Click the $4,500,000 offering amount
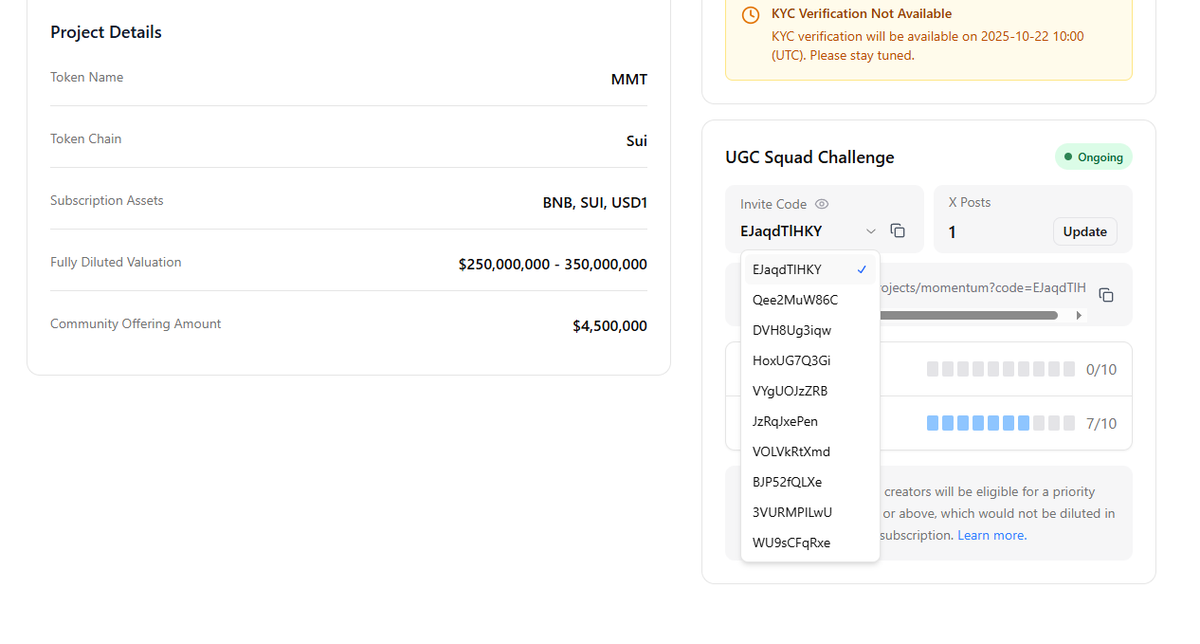The height and width of the screenshot is (644, 1200). [610, 326]
